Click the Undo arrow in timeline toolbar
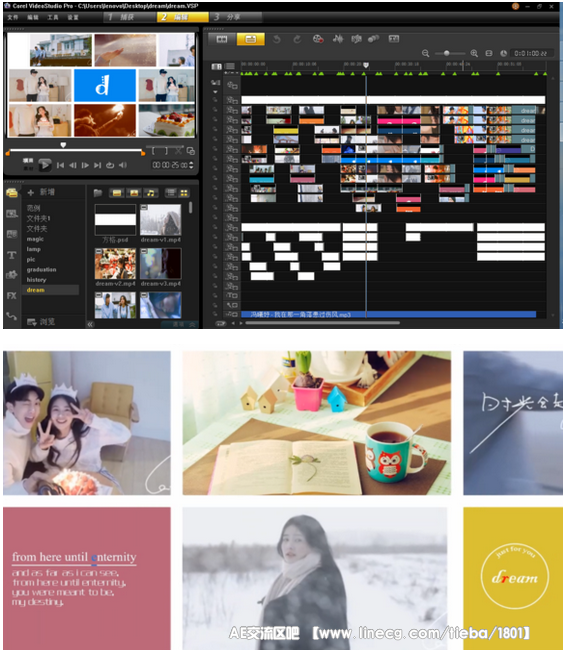The width and height of the screenshot is (565, 650). pos(276,39)
